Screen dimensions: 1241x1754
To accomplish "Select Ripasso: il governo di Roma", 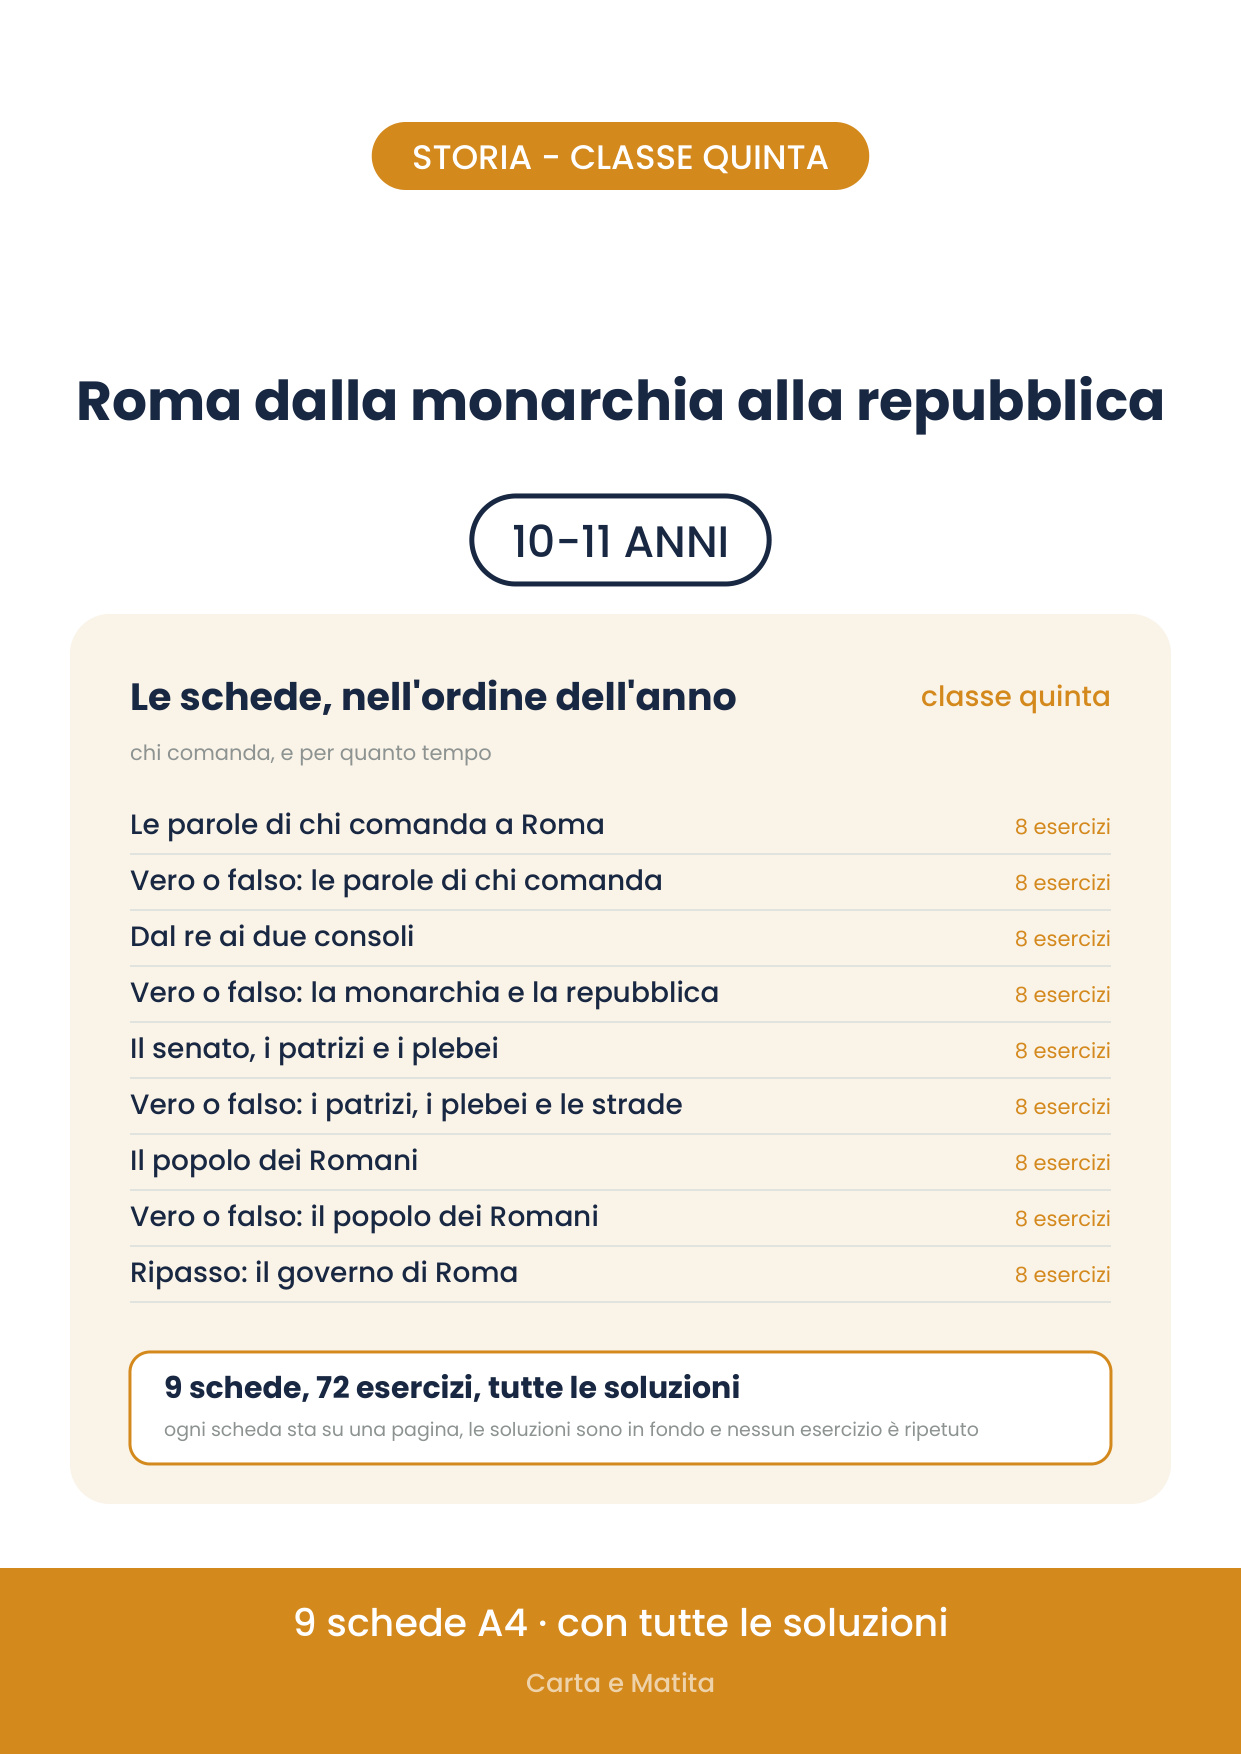I will (620, 1274).
